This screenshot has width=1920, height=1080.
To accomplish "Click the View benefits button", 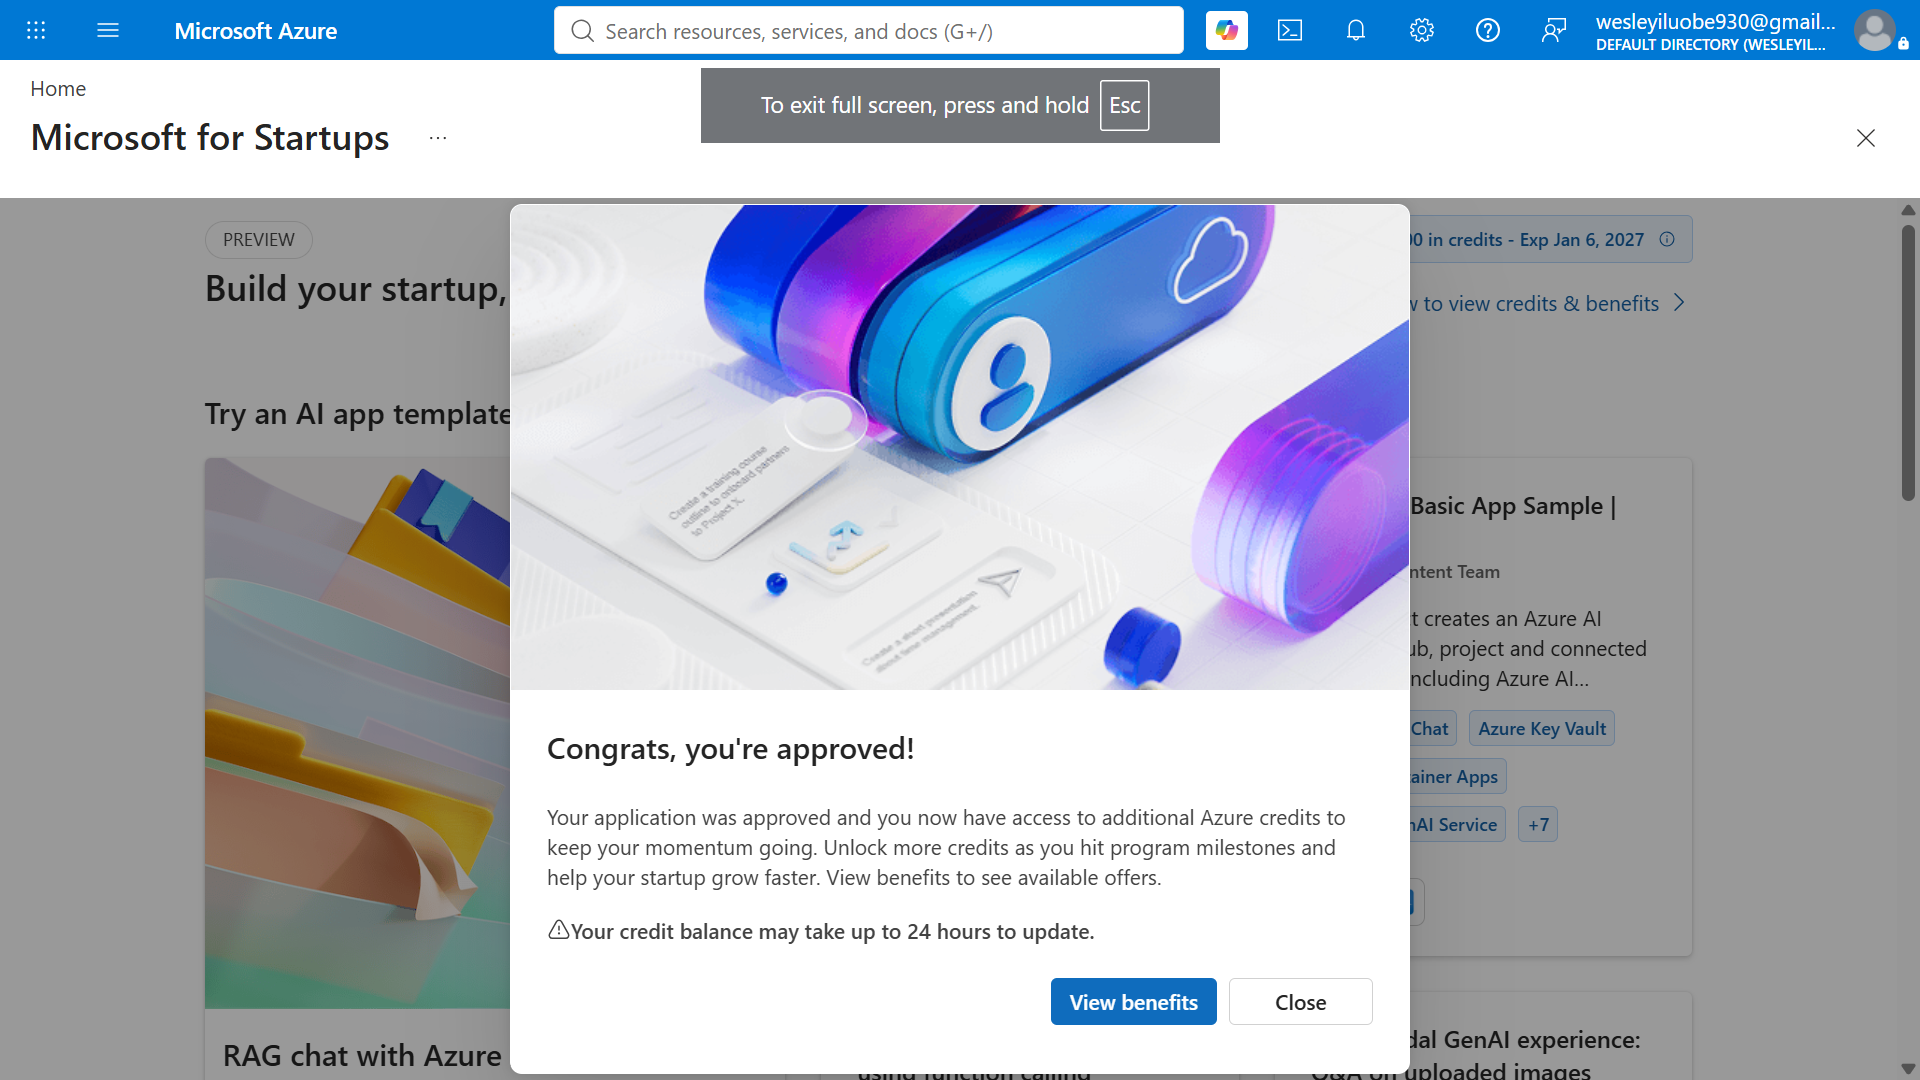I will (1134, 1002).
